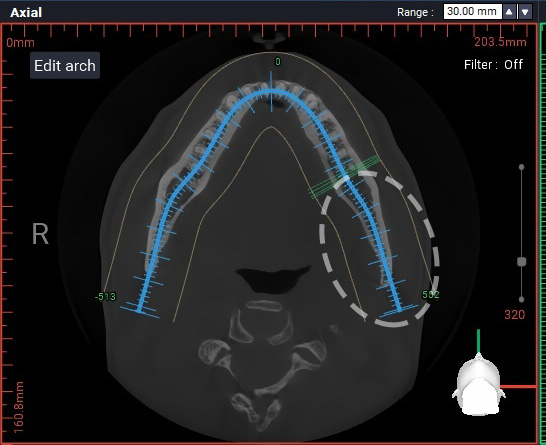546x445 pixels.
Task: Select the 502 arch endpoint label
Action: click(430, 295)
